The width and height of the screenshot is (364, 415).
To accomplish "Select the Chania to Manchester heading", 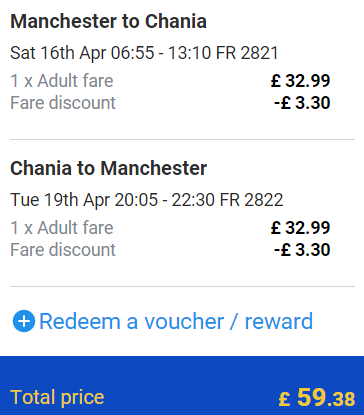I will click(x=108, y=168).
